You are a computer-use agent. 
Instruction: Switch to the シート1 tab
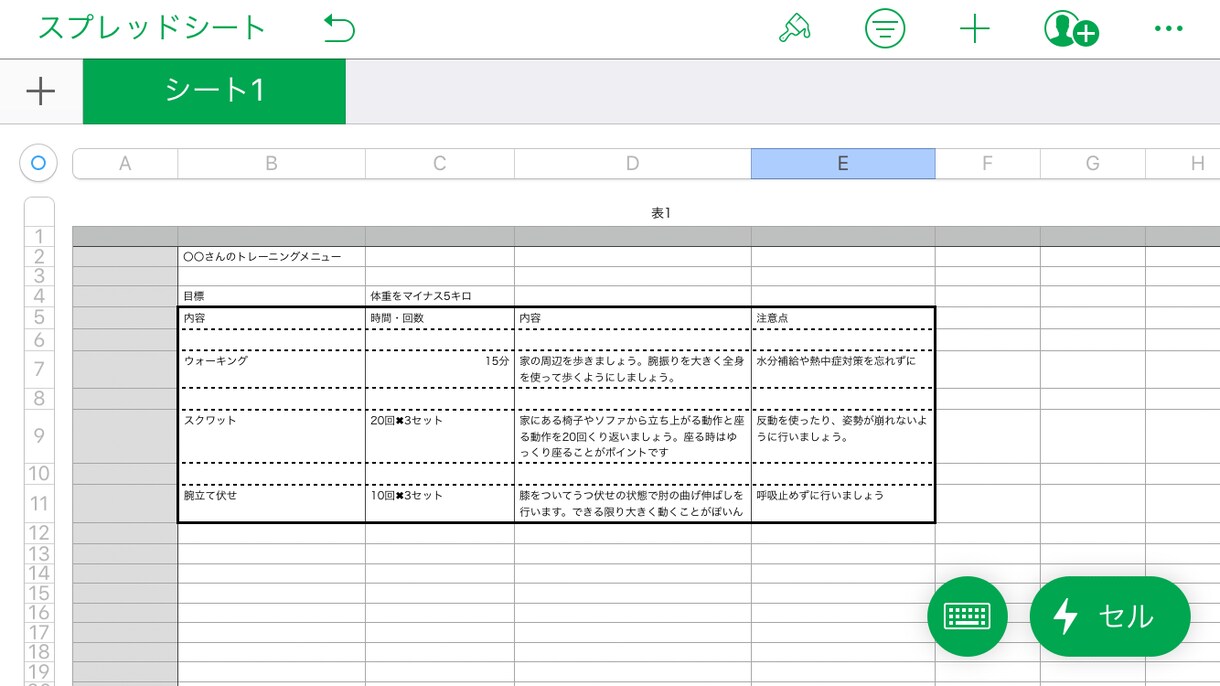click(x=214, y=91)
